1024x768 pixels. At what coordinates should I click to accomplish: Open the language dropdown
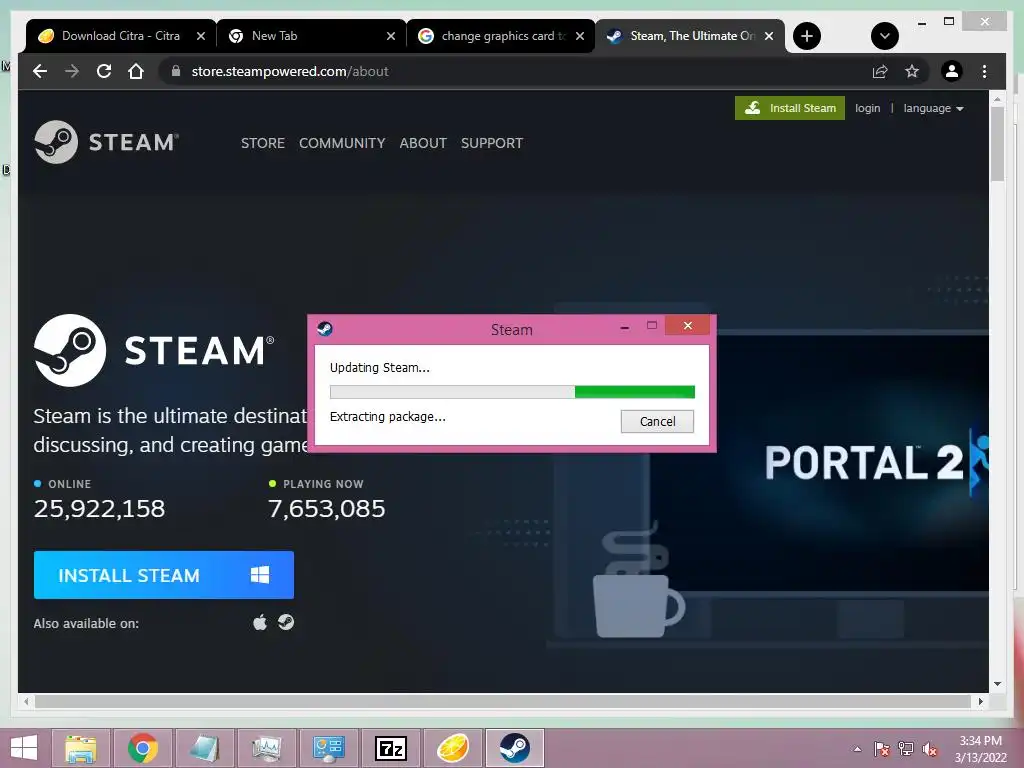[x=933, y=108]
